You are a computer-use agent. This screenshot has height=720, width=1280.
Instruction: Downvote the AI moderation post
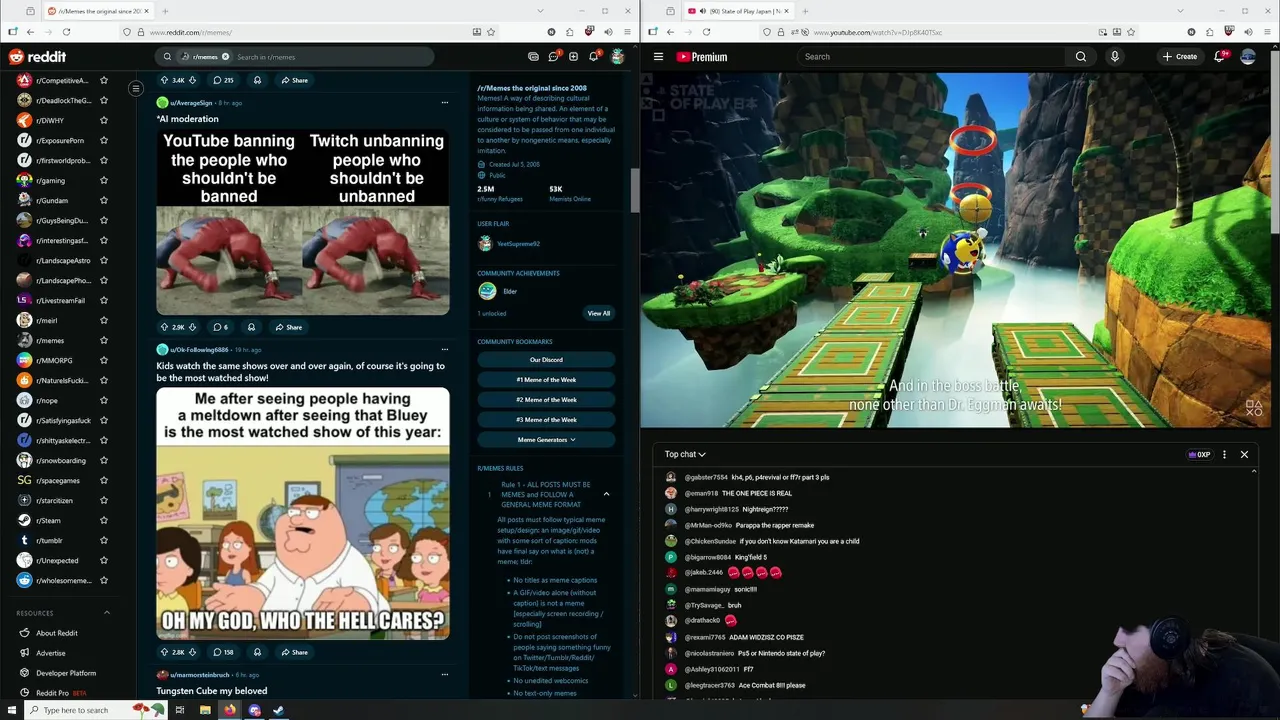click(192, 327)
